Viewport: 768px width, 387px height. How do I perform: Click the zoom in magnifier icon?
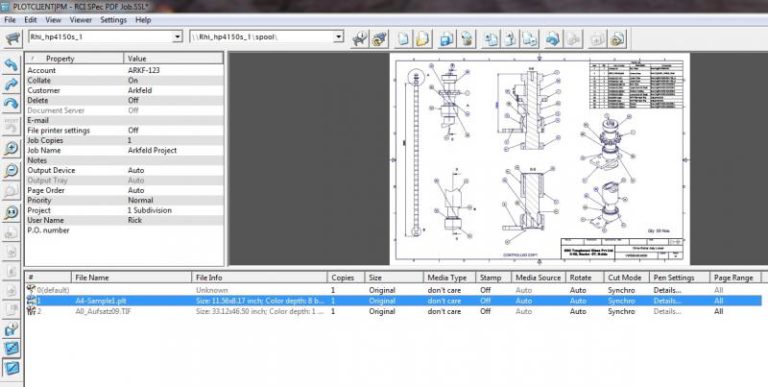tap(11, 148)
